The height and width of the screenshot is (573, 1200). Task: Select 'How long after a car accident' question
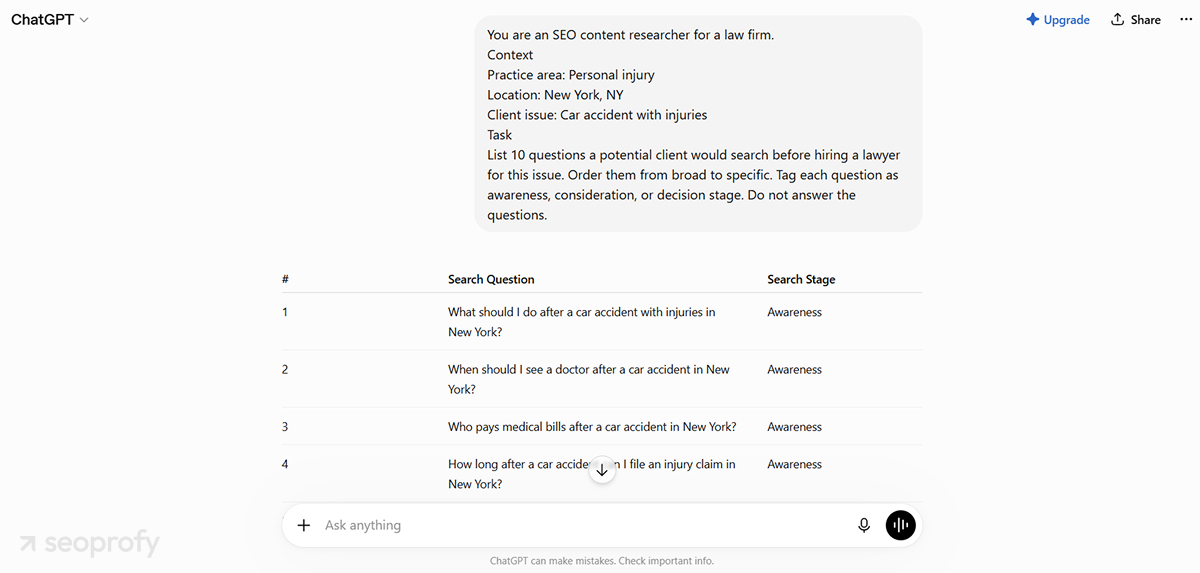coord(592,474)
